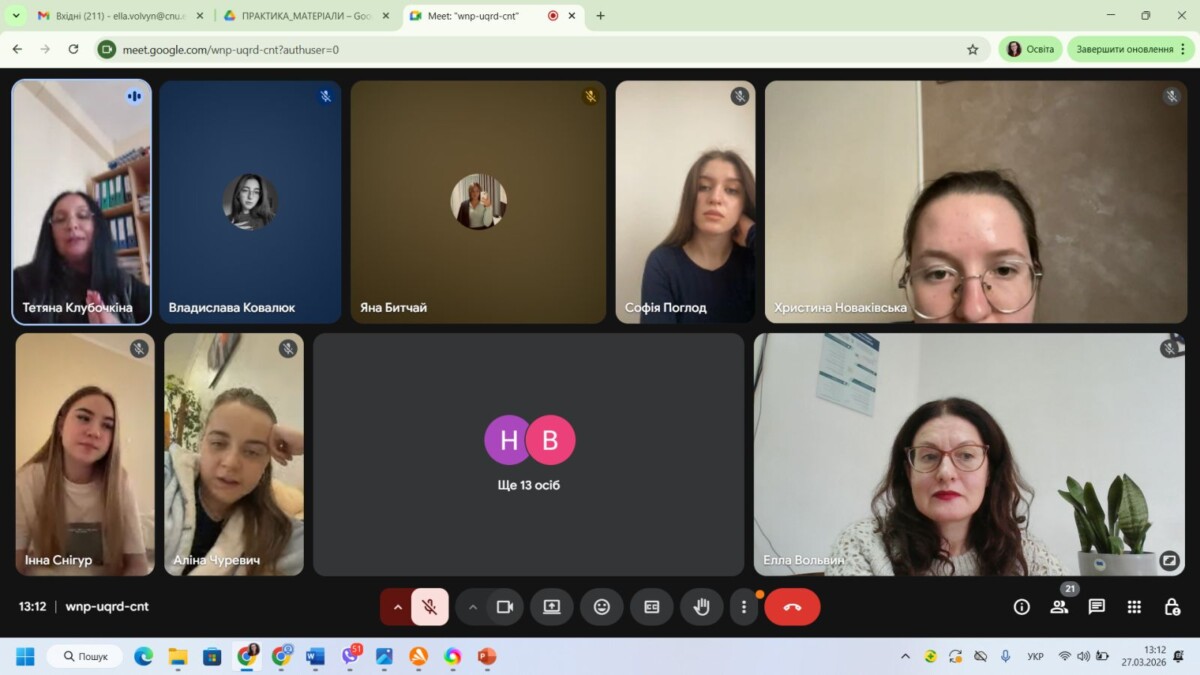Open more options three-dot menu
The width and height of the screenshot is (1200, 675).
[743, 607]
